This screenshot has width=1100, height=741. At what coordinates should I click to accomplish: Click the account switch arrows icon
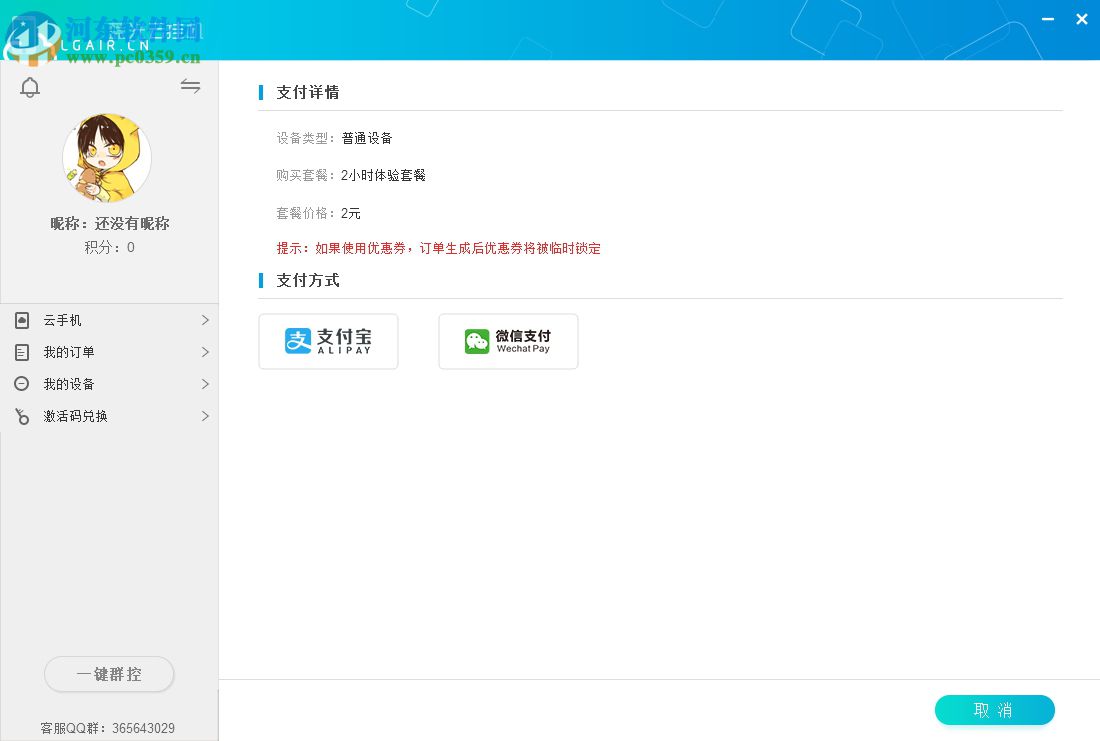tap(190, 86)
